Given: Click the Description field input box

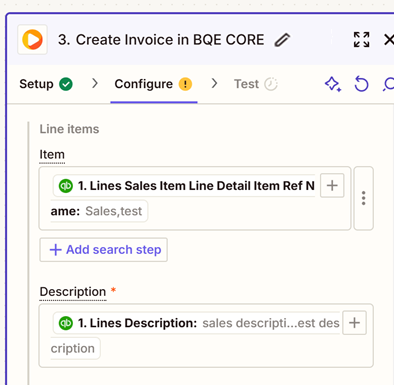Looking at the screenshot, I should pyautogui.click(x=206, y=336).
